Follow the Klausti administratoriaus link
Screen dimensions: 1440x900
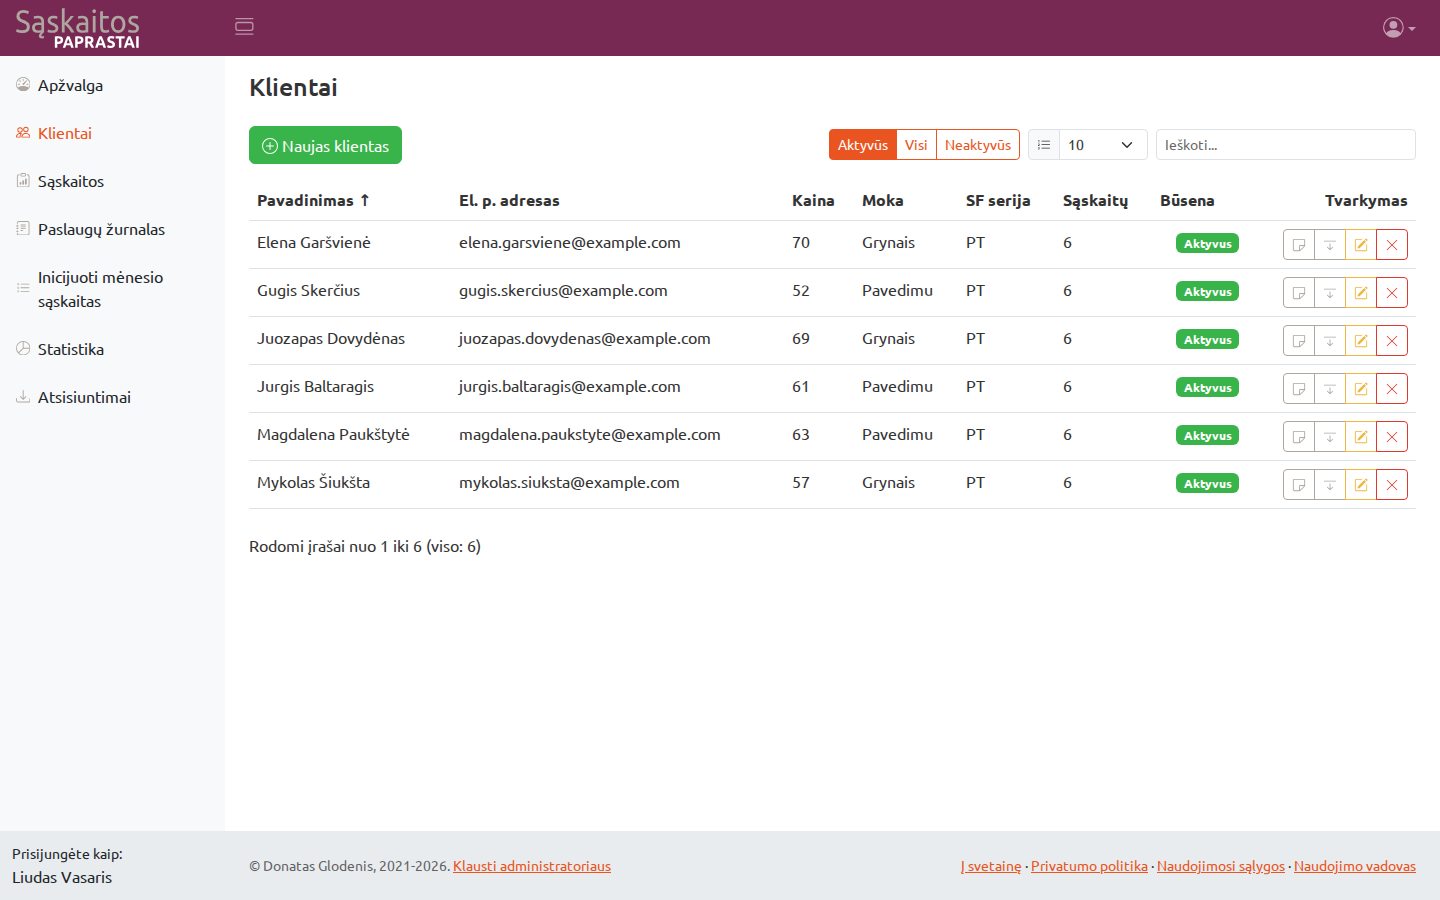(532, 867)
